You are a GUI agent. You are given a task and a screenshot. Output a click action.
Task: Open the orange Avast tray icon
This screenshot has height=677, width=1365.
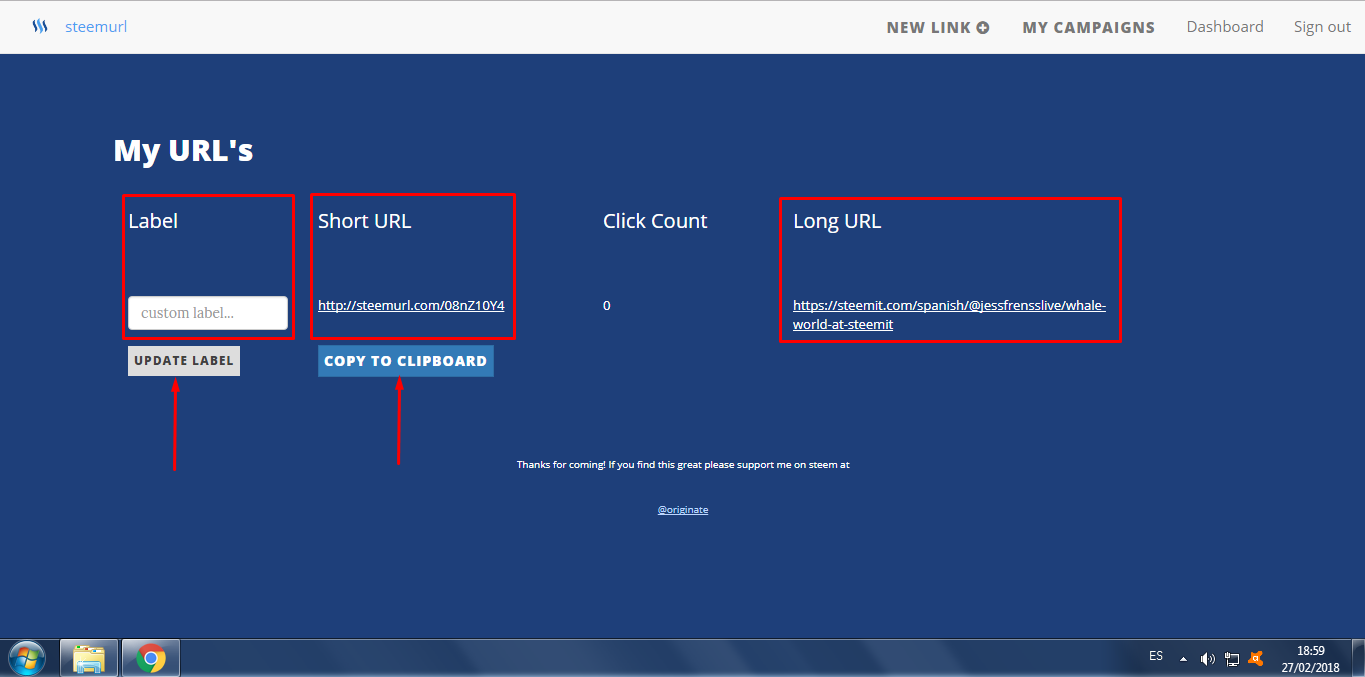click(x=1257, y=659)
